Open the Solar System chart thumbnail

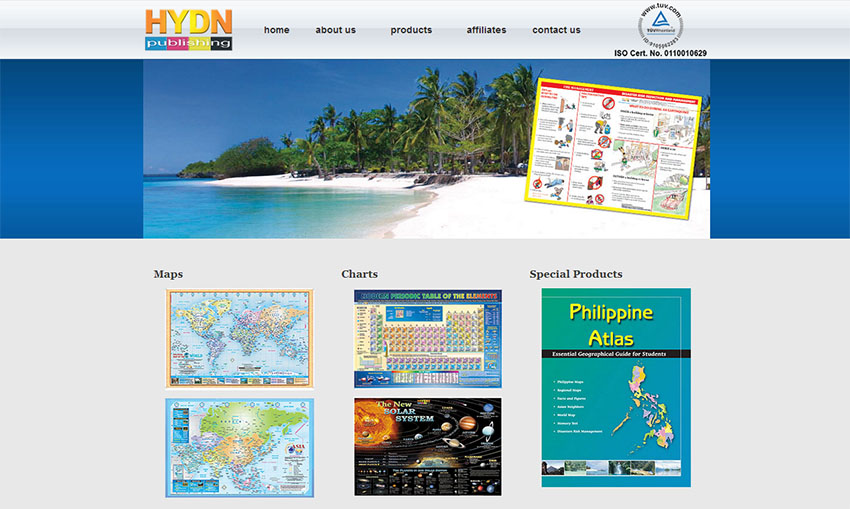tap(428, 447)
